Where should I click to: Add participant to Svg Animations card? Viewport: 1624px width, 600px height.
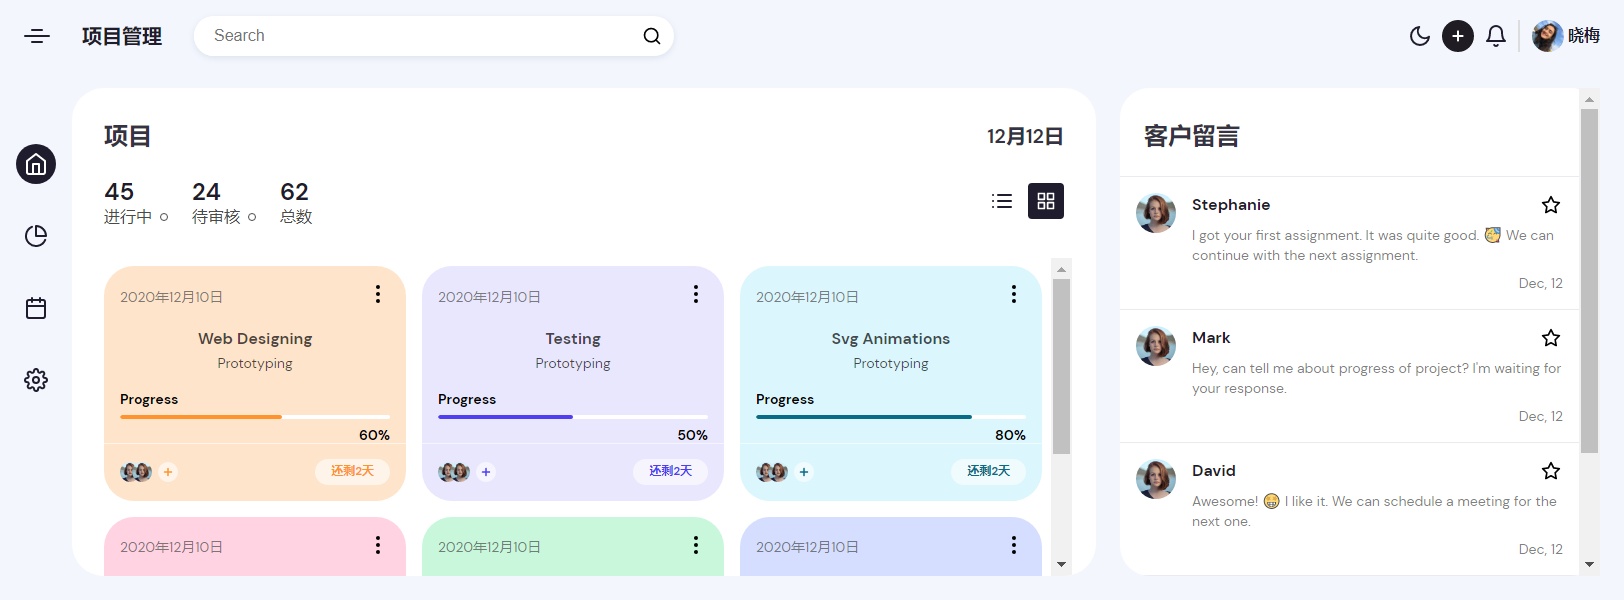pos(804,472)
